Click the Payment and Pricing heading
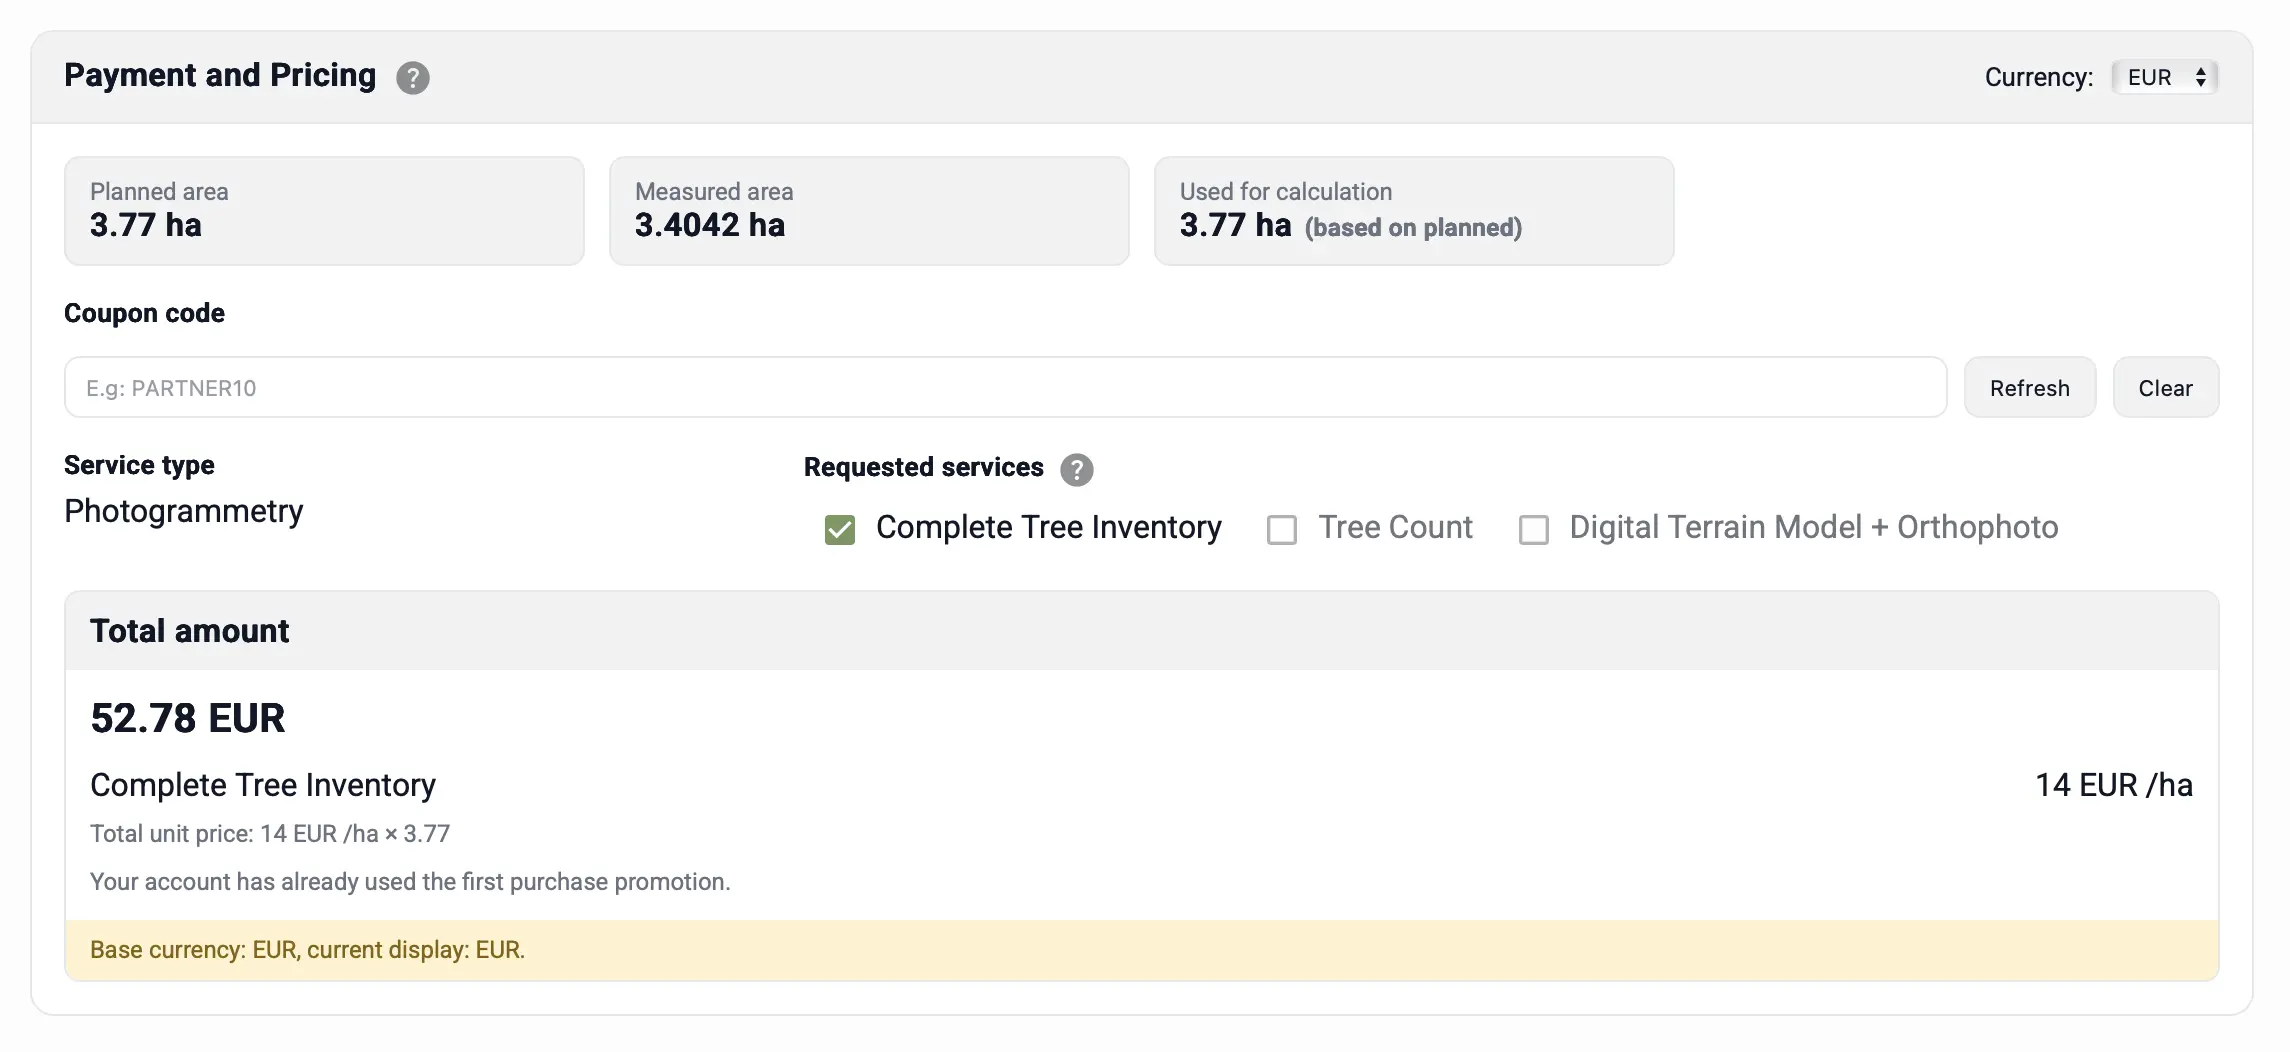Screen dimensions: 2290x1052 [x=220, y=76]
